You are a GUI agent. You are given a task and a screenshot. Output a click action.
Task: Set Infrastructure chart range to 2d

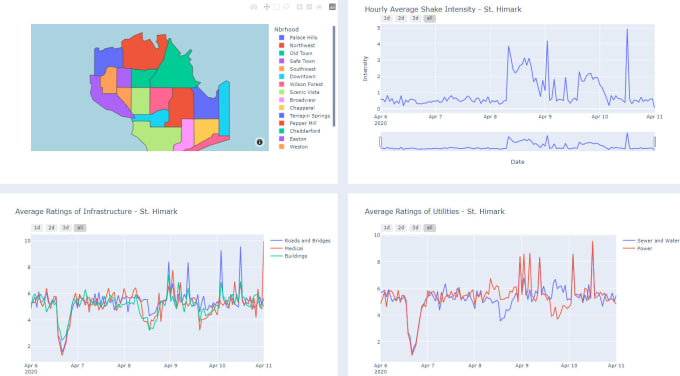[51, 228]
